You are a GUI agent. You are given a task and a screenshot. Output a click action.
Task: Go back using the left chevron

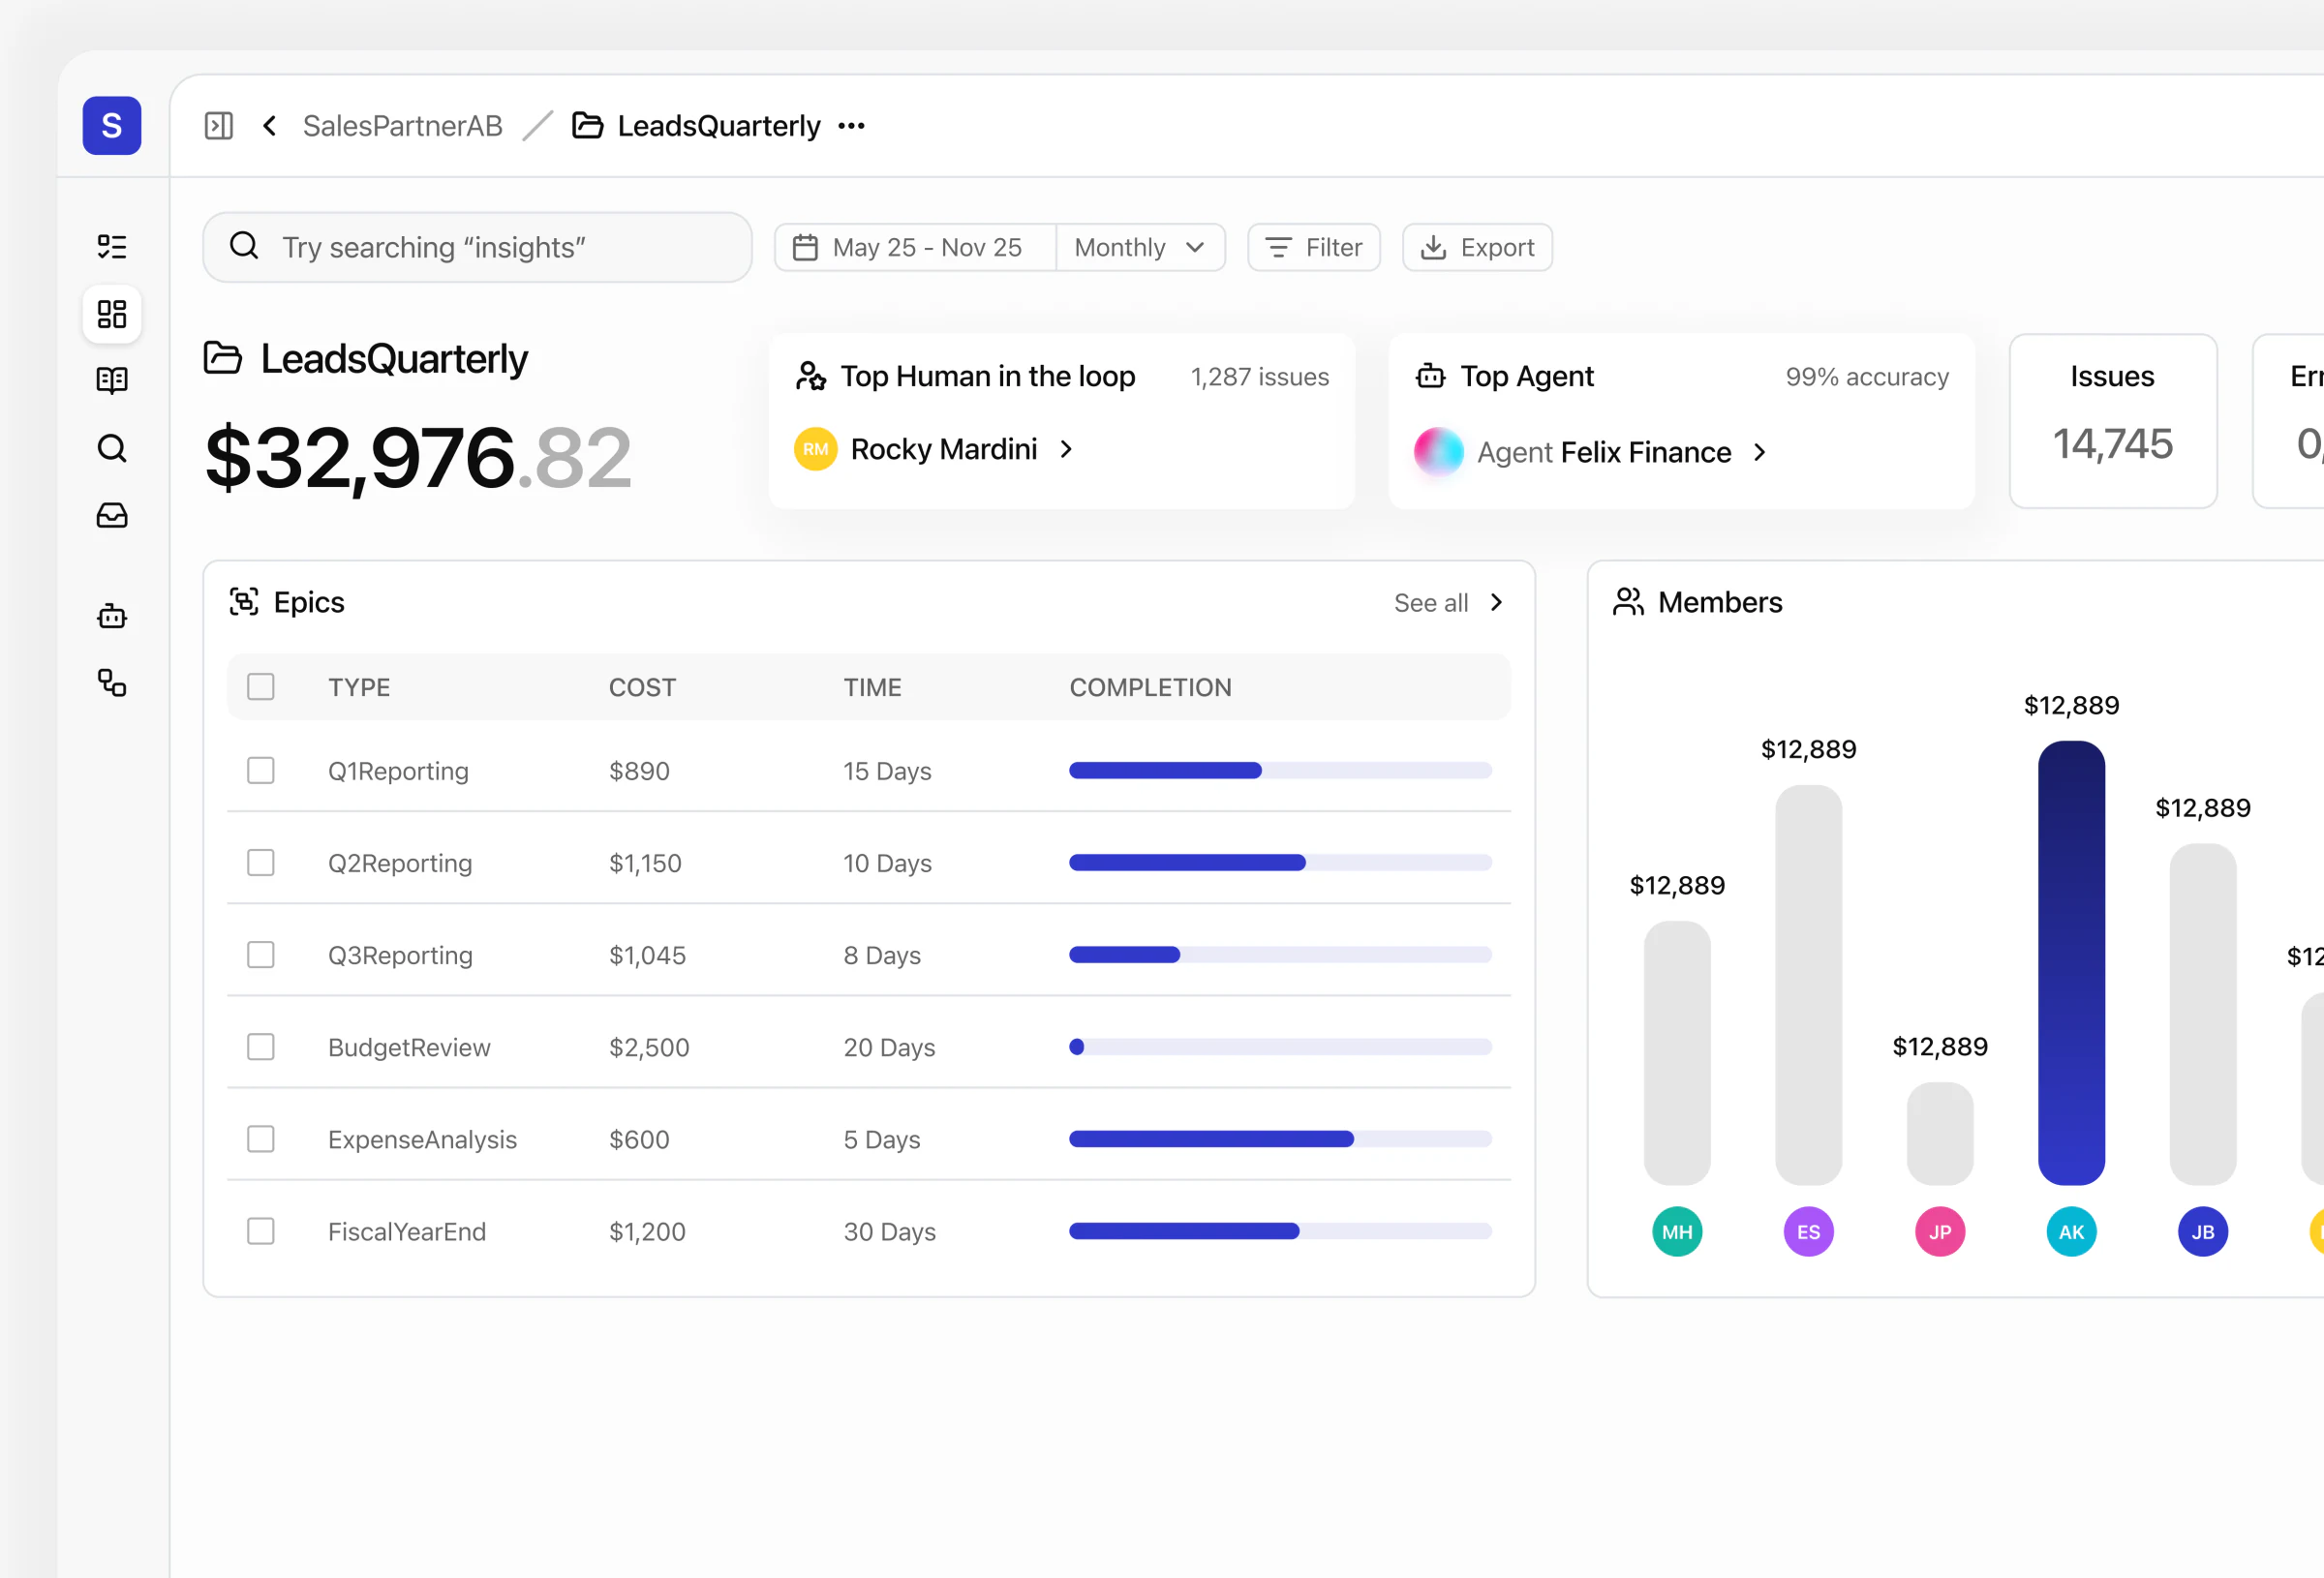[269, 126]
